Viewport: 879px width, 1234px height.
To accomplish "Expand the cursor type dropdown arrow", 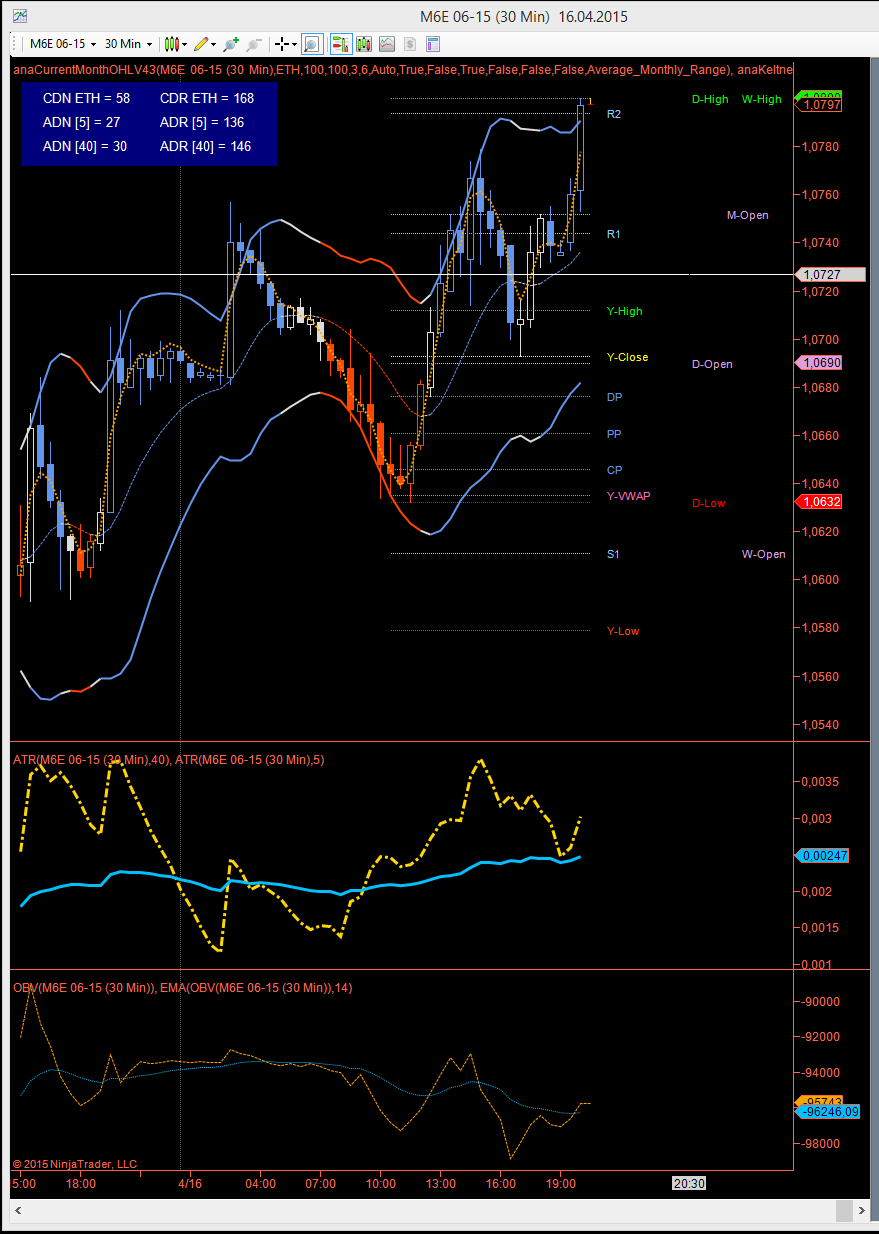I will tap(296, 44).
